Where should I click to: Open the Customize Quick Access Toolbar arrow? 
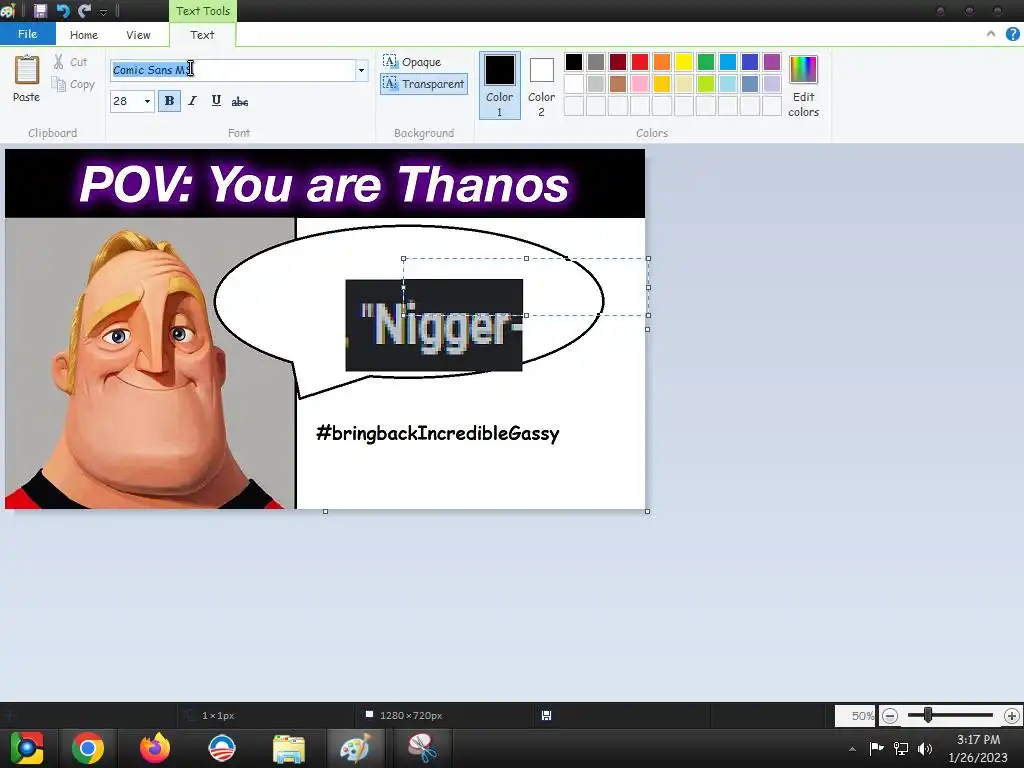tap(103, 12)
